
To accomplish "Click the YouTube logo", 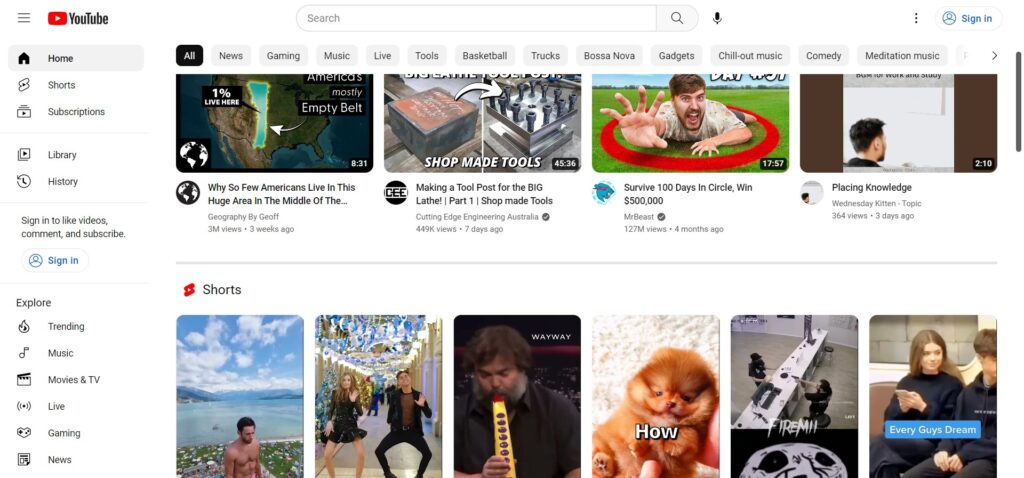I will (78, 18).
